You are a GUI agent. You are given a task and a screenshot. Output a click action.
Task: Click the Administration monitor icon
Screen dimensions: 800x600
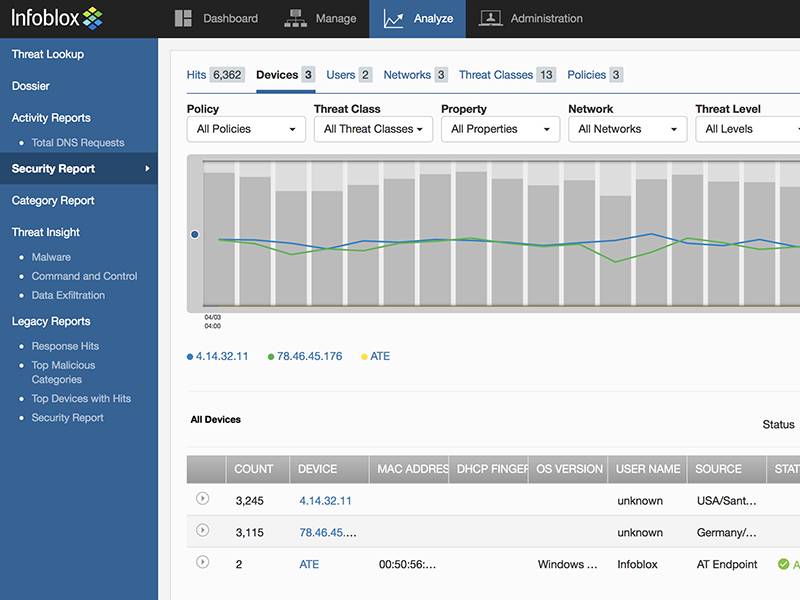coord(490,18)
